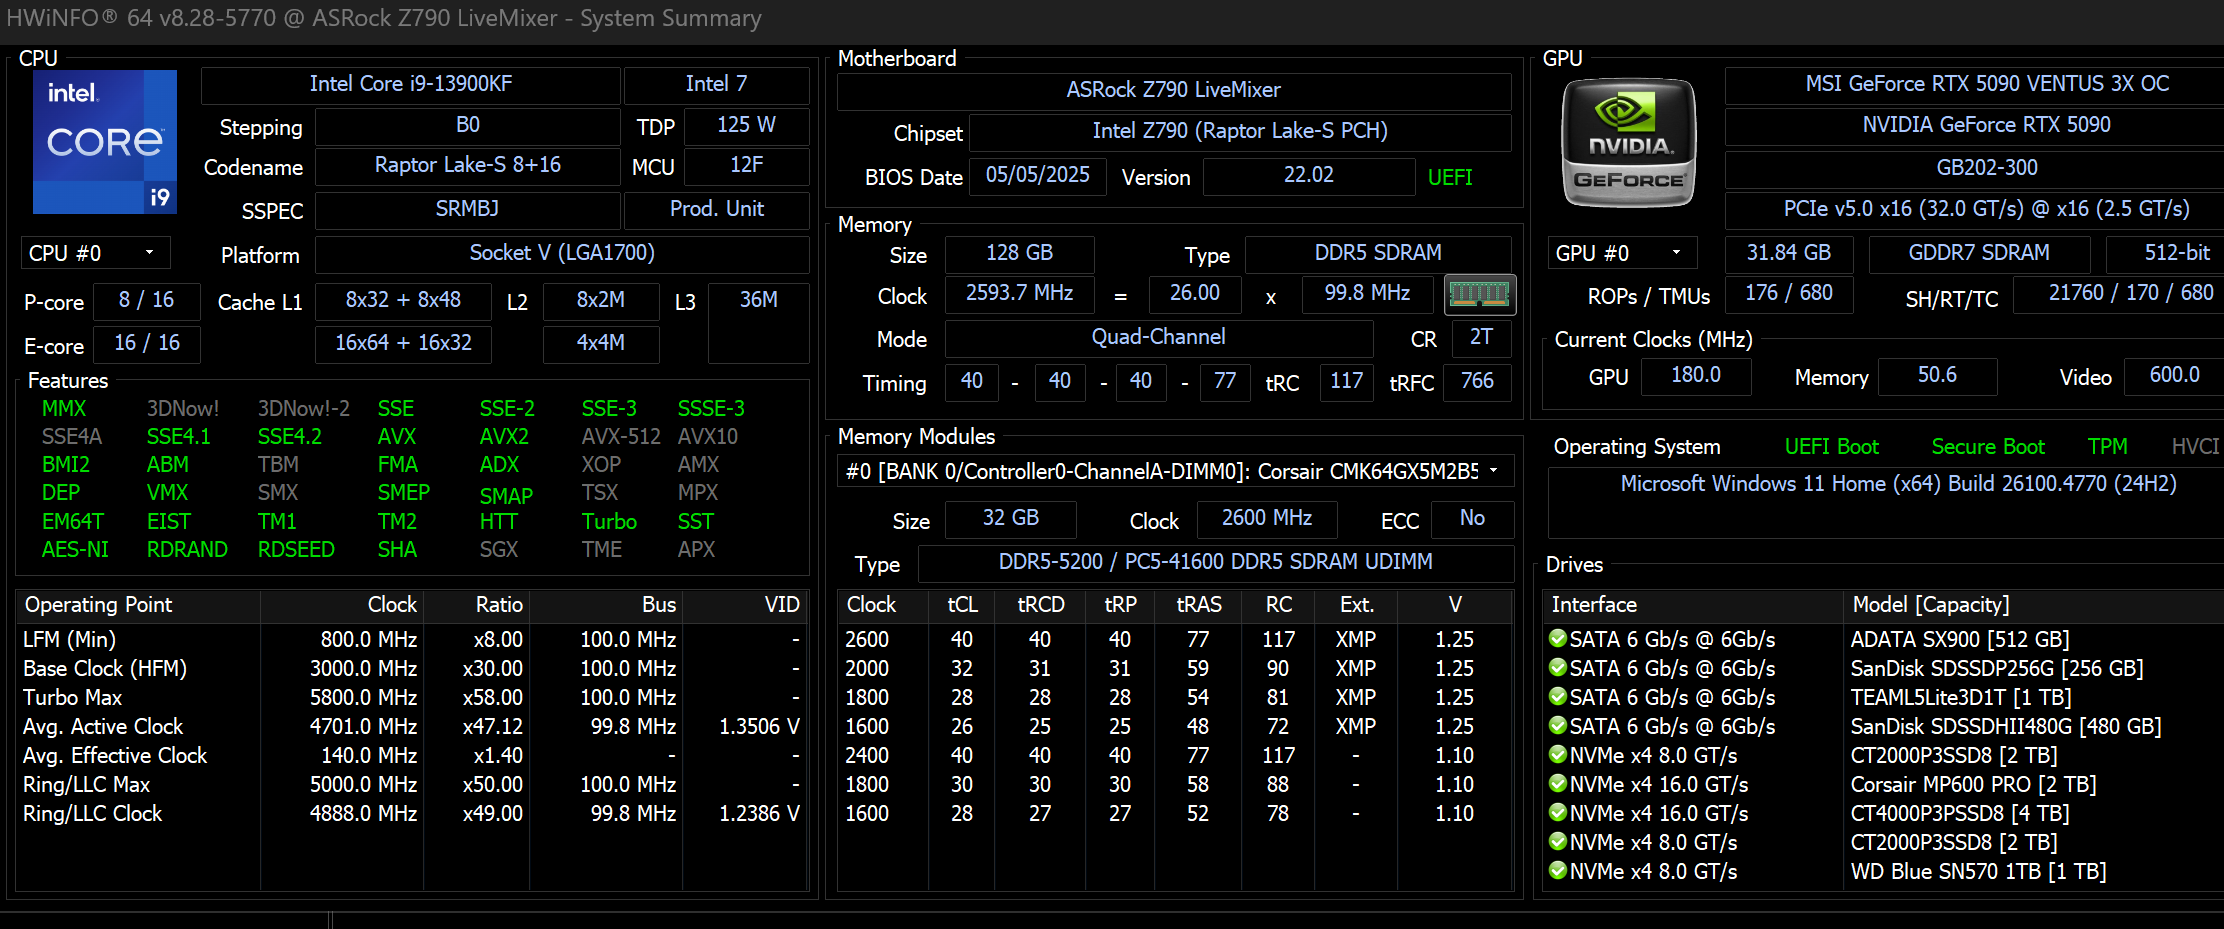Click the RDSEED feature label

click(x=296, y=550)
